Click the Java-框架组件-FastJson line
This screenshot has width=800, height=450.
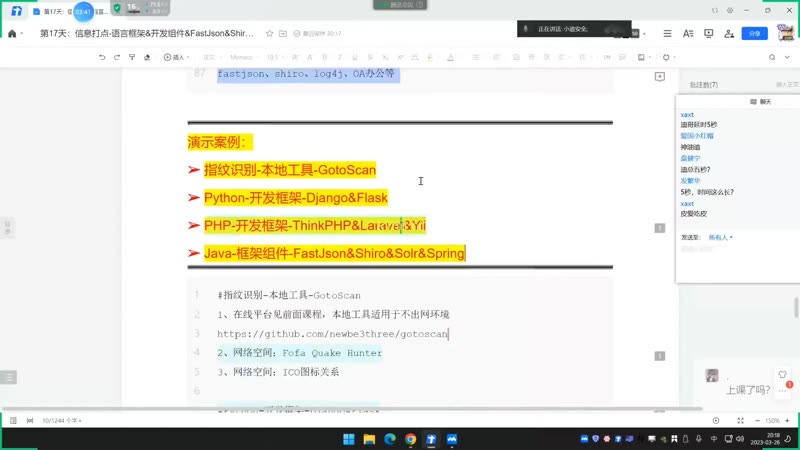(334, 253)
